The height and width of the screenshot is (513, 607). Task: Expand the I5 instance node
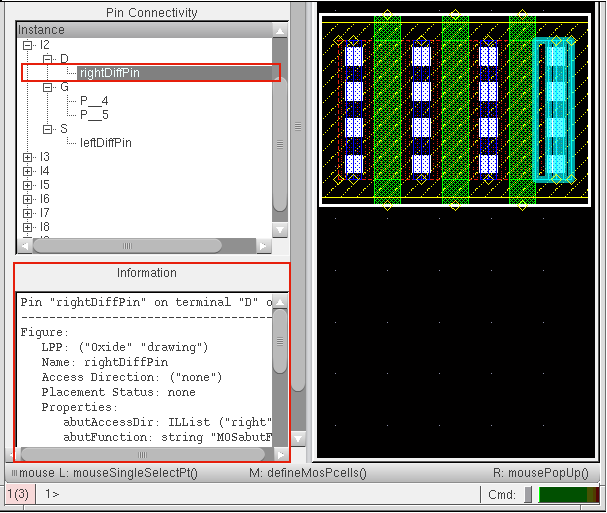pos(28,185)
